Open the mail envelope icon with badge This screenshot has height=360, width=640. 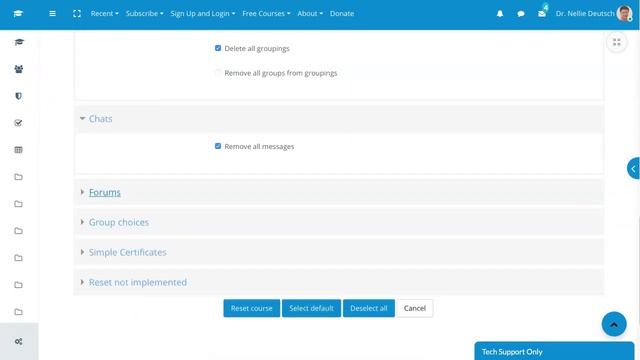click(x=542, y=13)
